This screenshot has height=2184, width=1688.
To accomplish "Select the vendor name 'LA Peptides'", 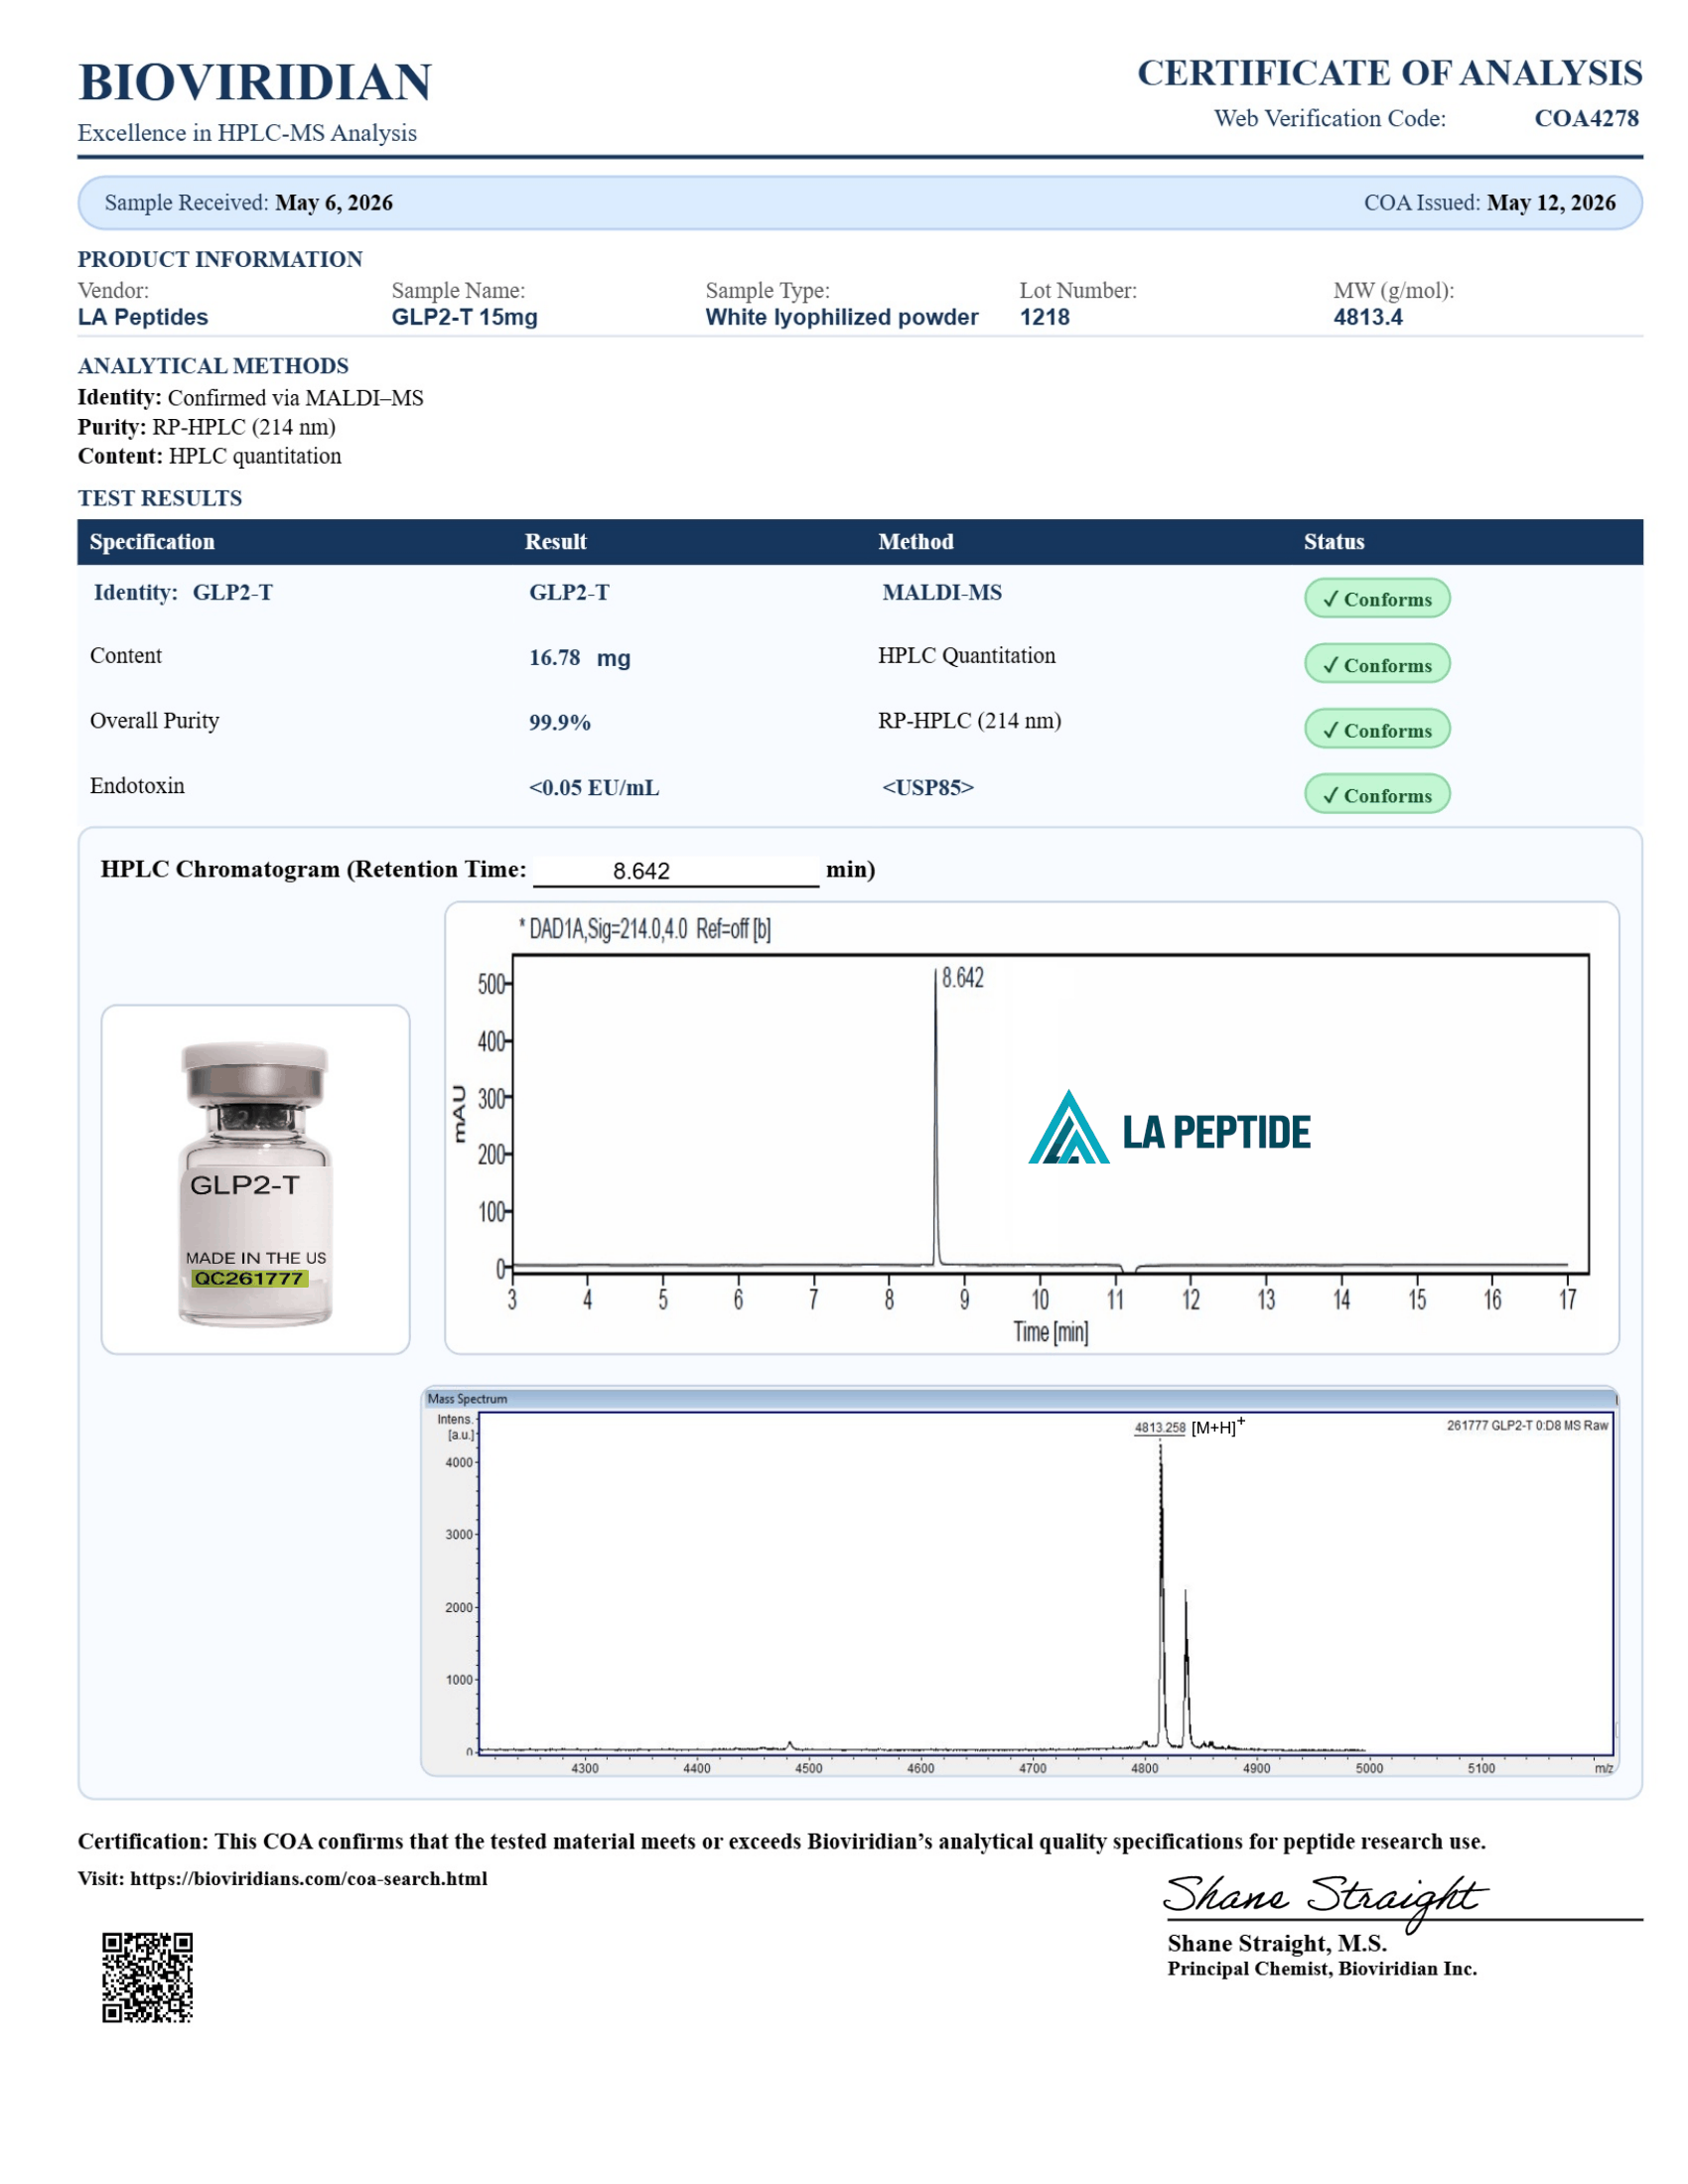I will [x=143, y=317].
